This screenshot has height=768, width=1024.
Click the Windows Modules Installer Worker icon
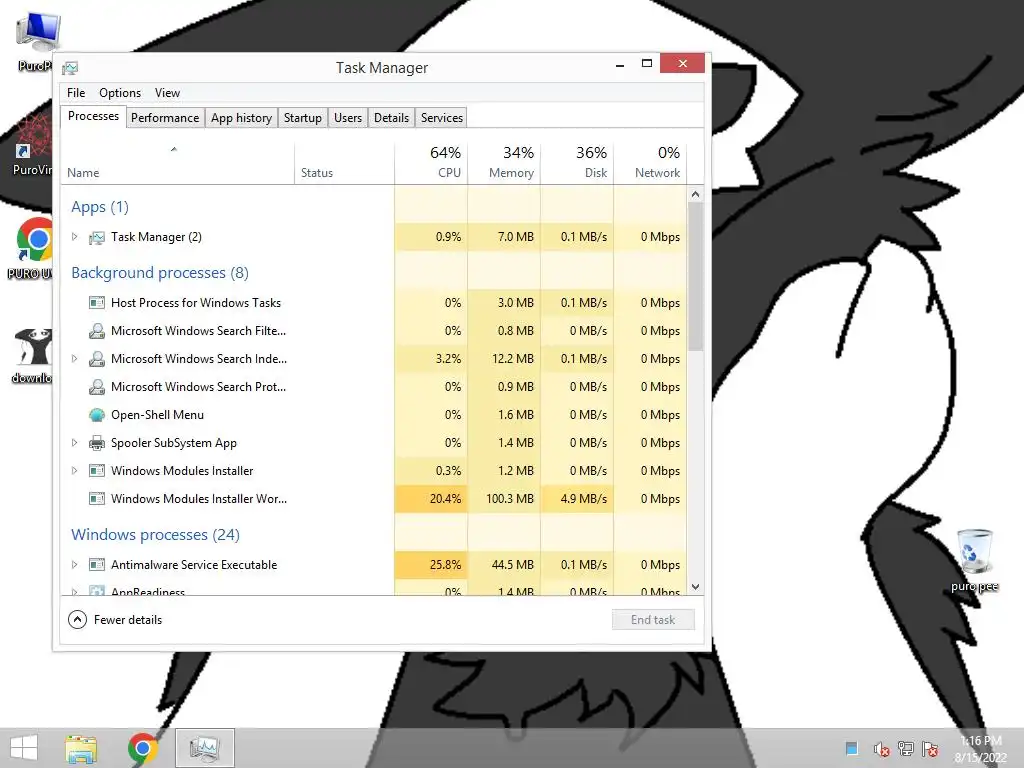(x=97, y=499)
